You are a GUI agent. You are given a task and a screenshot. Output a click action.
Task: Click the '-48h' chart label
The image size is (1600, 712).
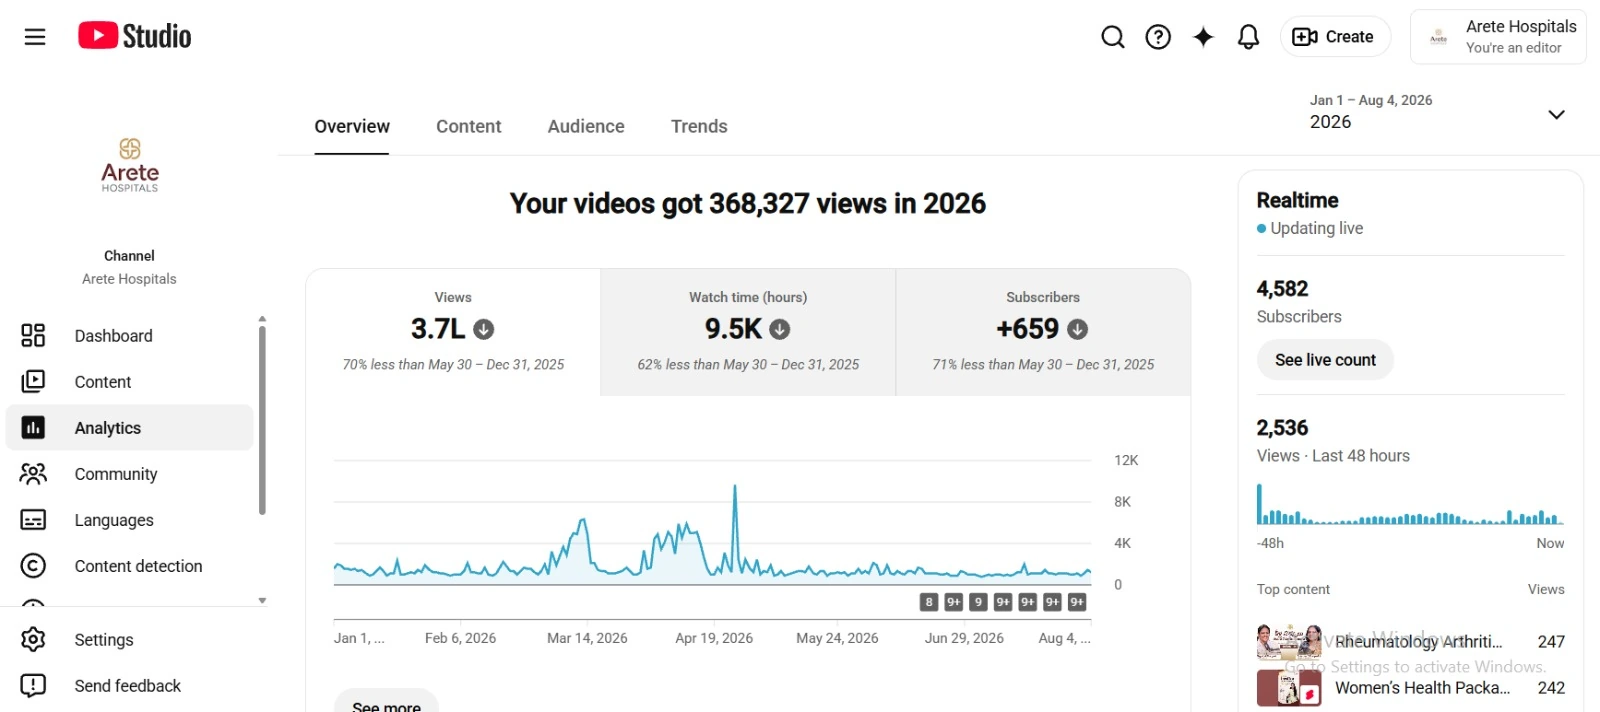[1270, 543]
